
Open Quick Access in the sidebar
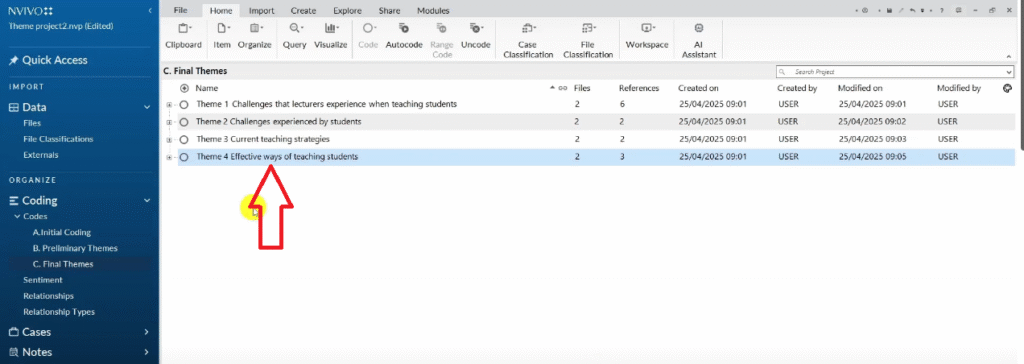(x=55, y=60)
